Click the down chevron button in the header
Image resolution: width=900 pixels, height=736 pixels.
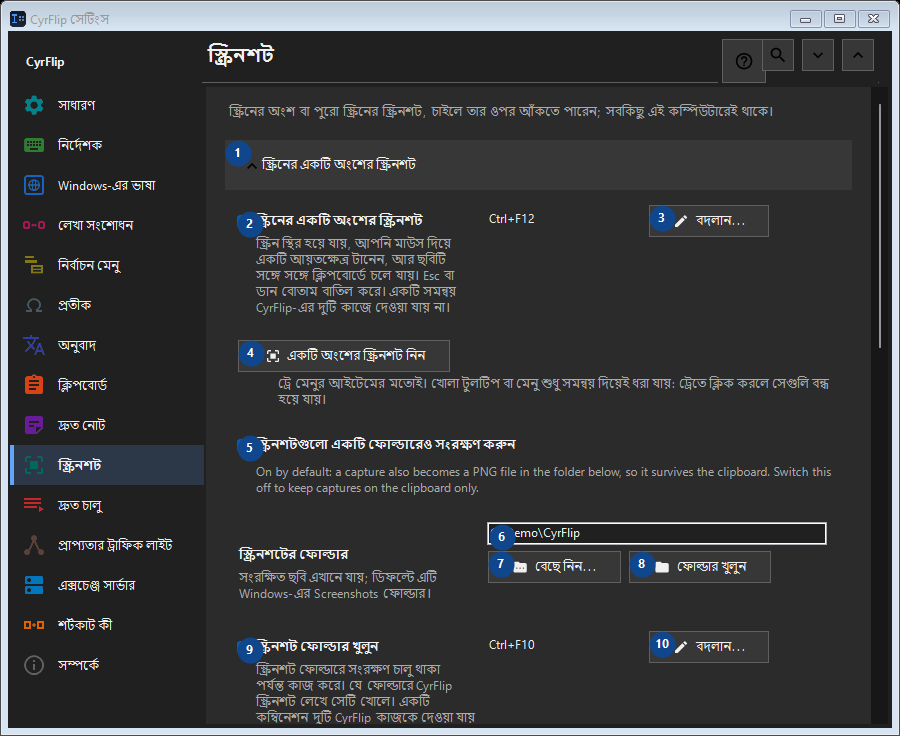click(x=818, y=55)
